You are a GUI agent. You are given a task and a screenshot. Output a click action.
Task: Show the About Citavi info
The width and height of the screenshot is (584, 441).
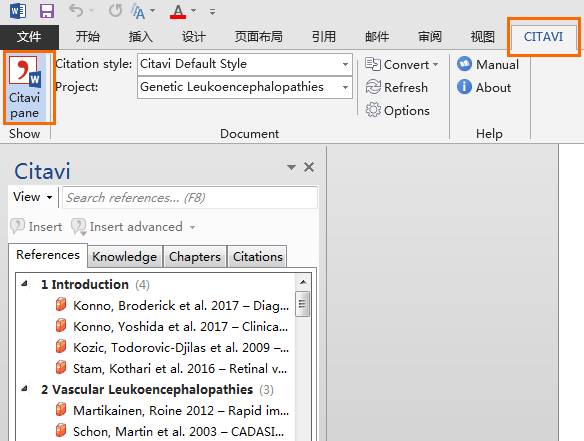coord(484,87)
